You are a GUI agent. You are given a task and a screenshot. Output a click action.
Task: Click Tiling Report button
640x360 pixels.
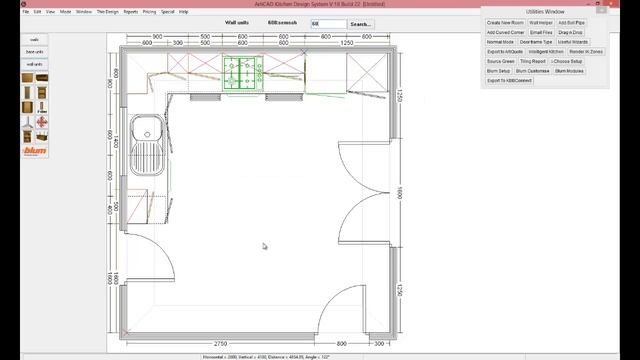coord(533,61)
